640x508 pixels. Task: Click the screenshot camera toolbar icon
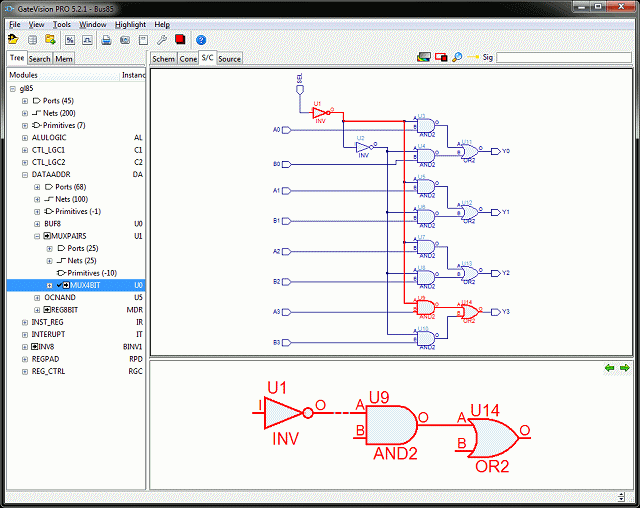point(125,40)
